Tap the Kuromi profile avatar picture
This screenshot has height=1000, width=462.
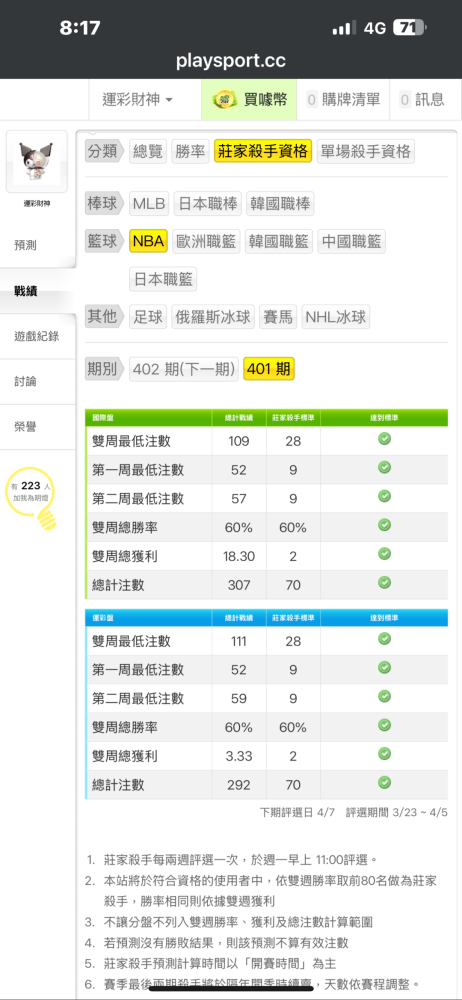[36, 161]
